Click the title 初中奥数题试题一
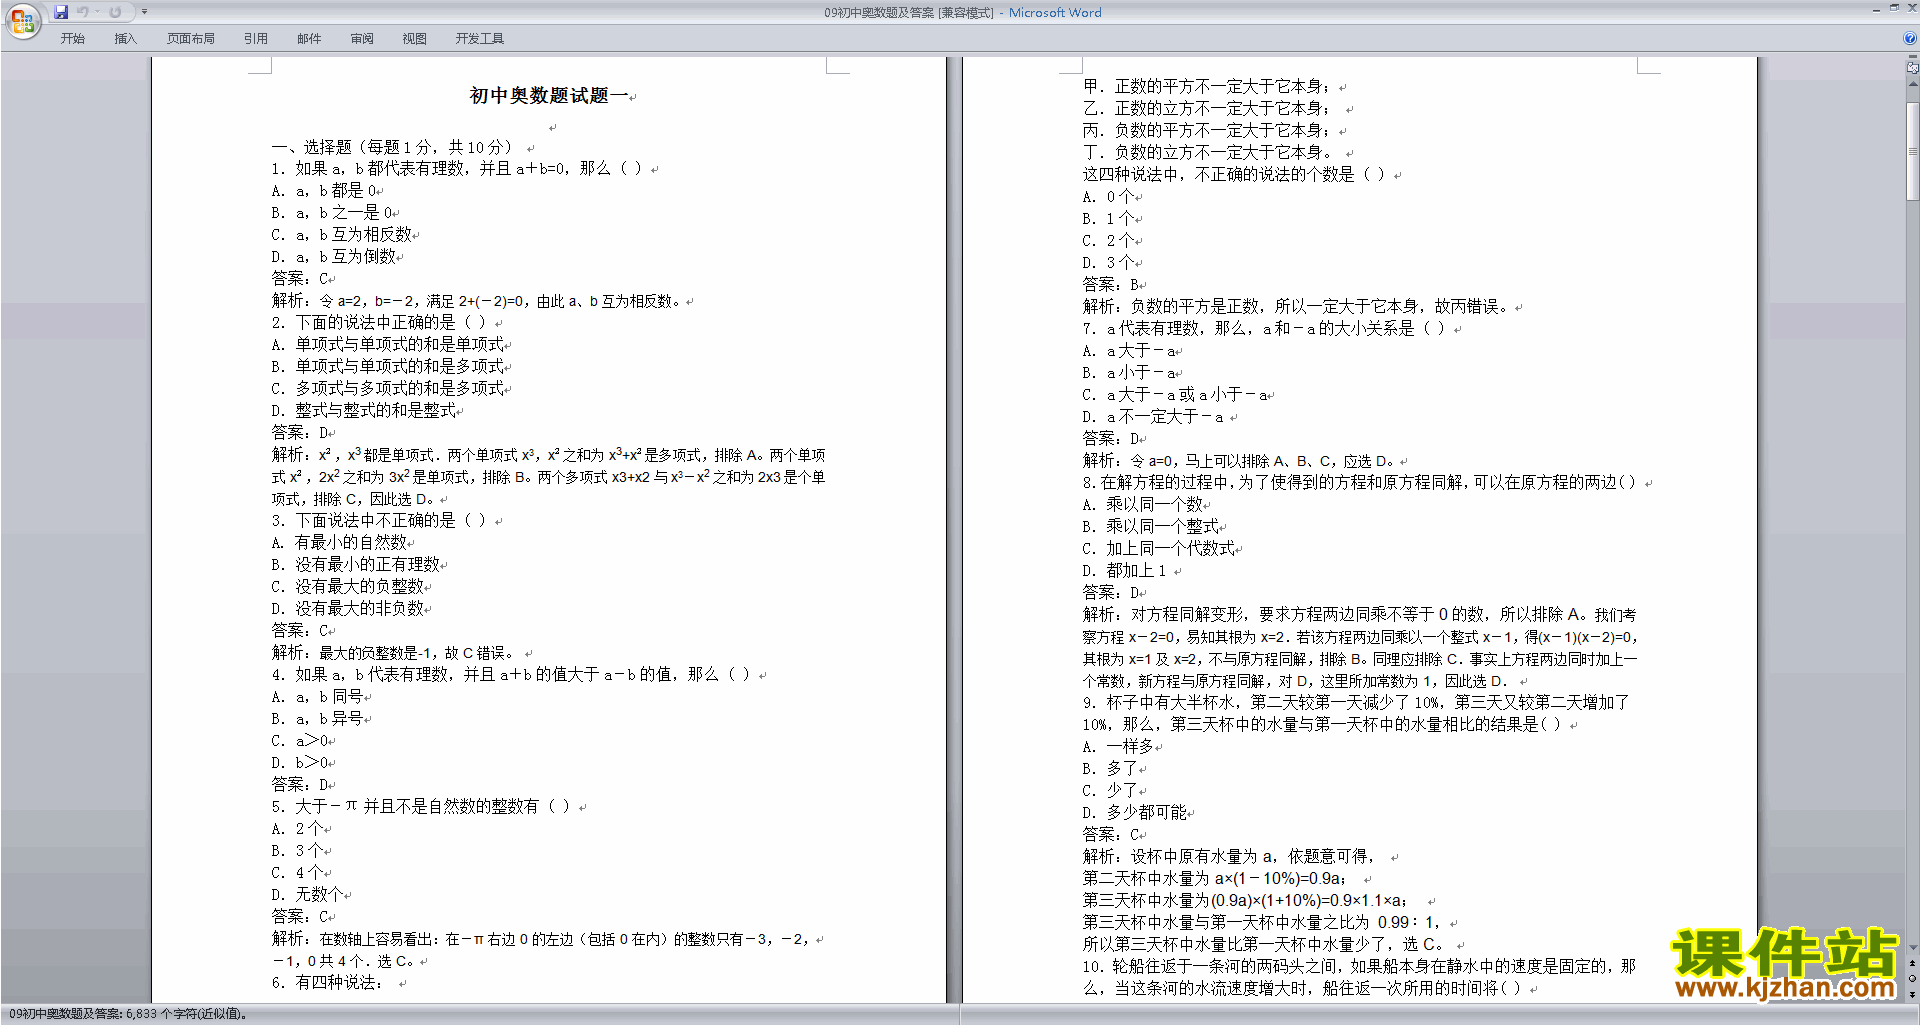Image resolution: width=1920 pixels, height=1025 pixels. (548, 95)
